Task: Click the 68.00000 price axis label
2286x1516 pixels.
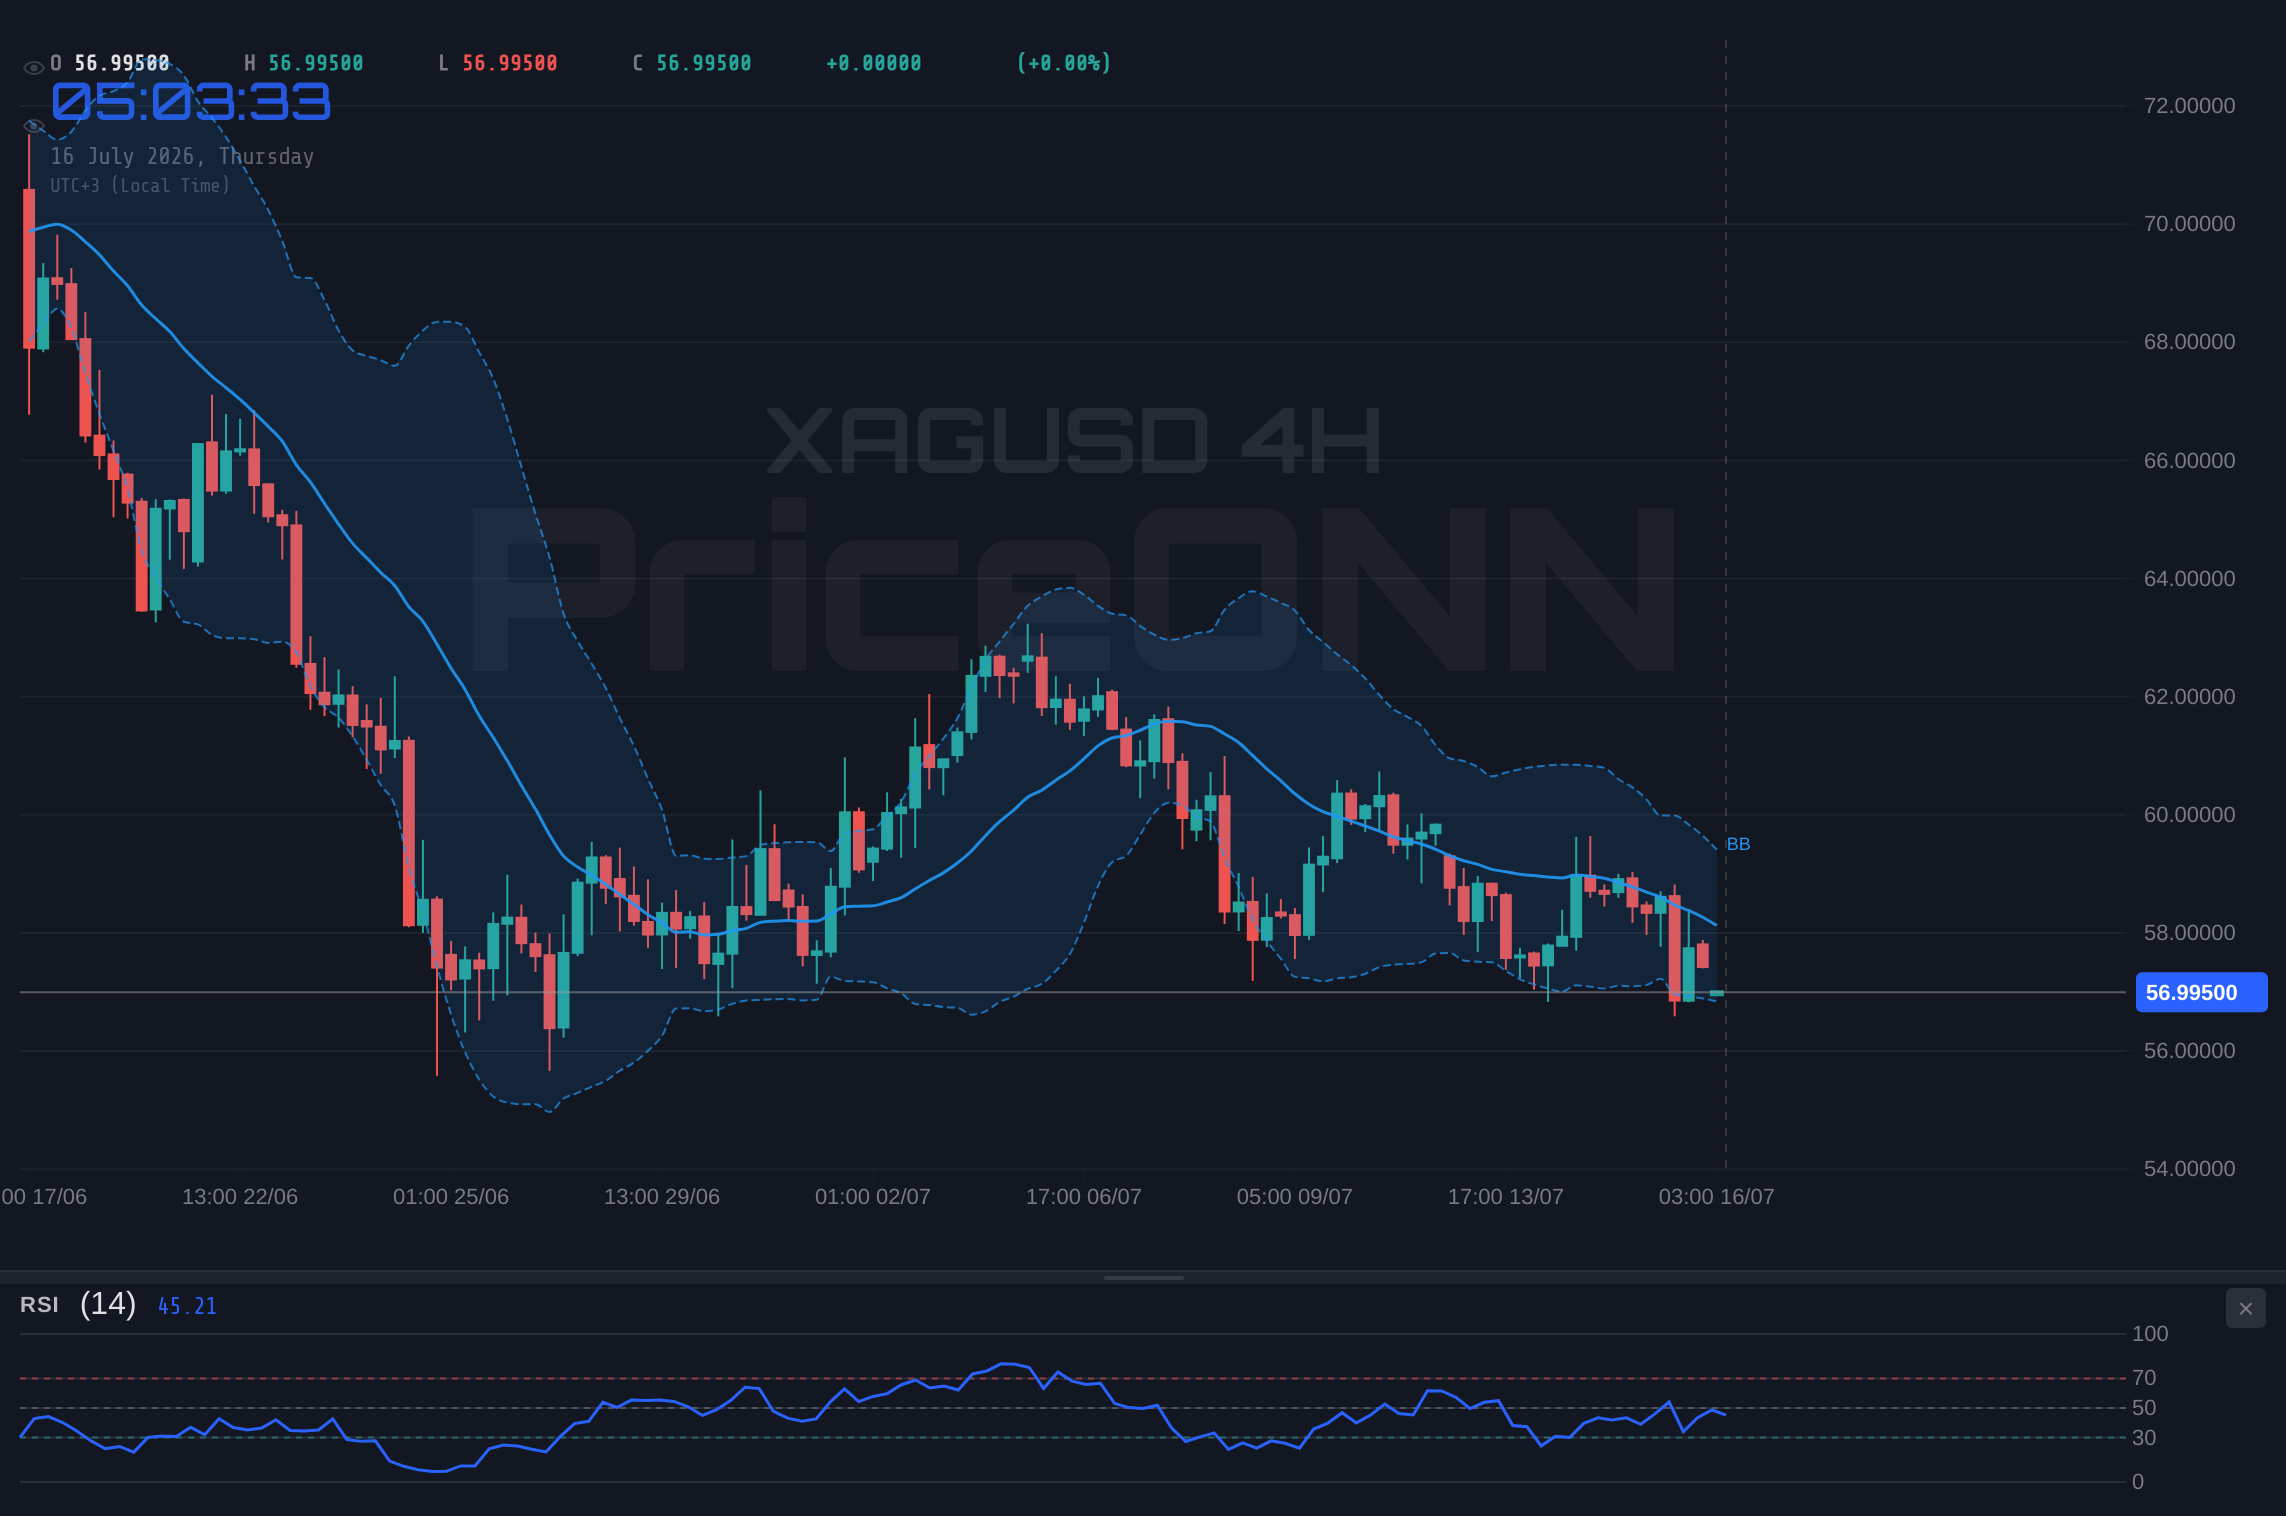Action: coord(2189,342)
